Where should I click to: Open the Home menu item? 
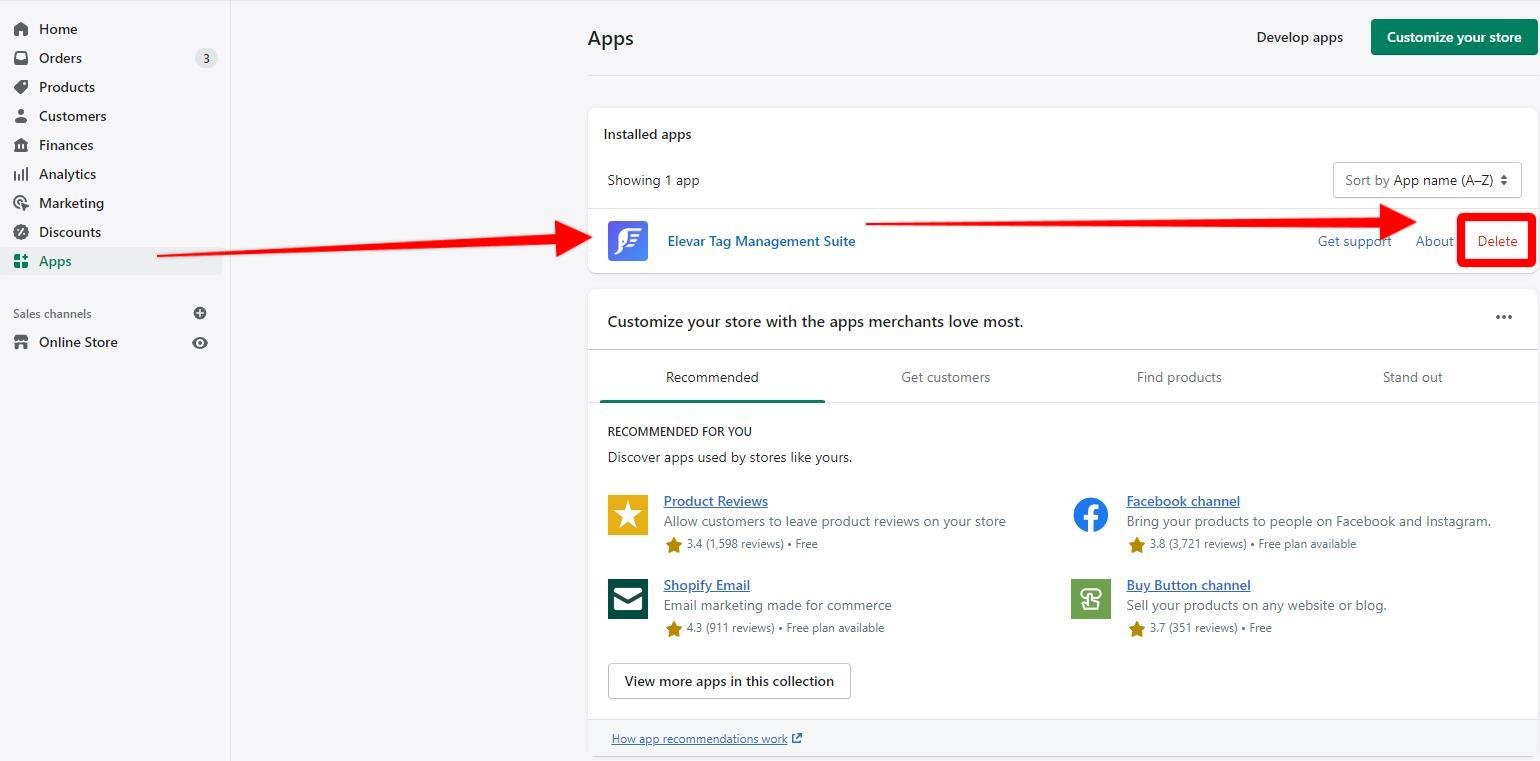58,29
